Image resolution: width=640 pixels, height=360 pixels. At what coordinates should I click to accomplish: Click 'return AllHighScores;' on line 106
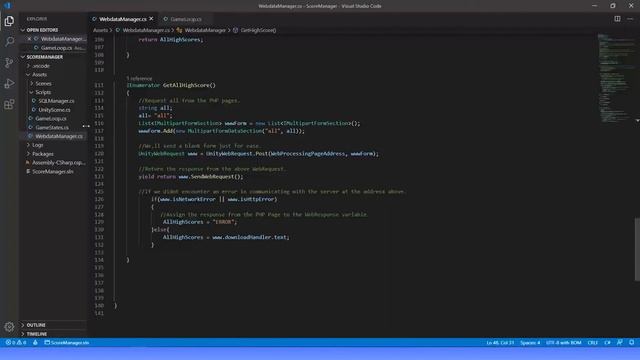click(x=171, y=40)
